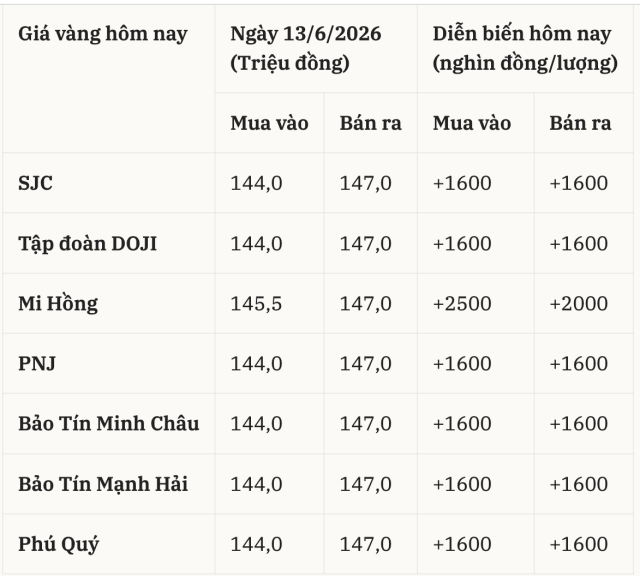Select PNJ's +1600 buy change value
This screenshot has width=640, height=576.
pyautogui.click(x=462, y=364)
